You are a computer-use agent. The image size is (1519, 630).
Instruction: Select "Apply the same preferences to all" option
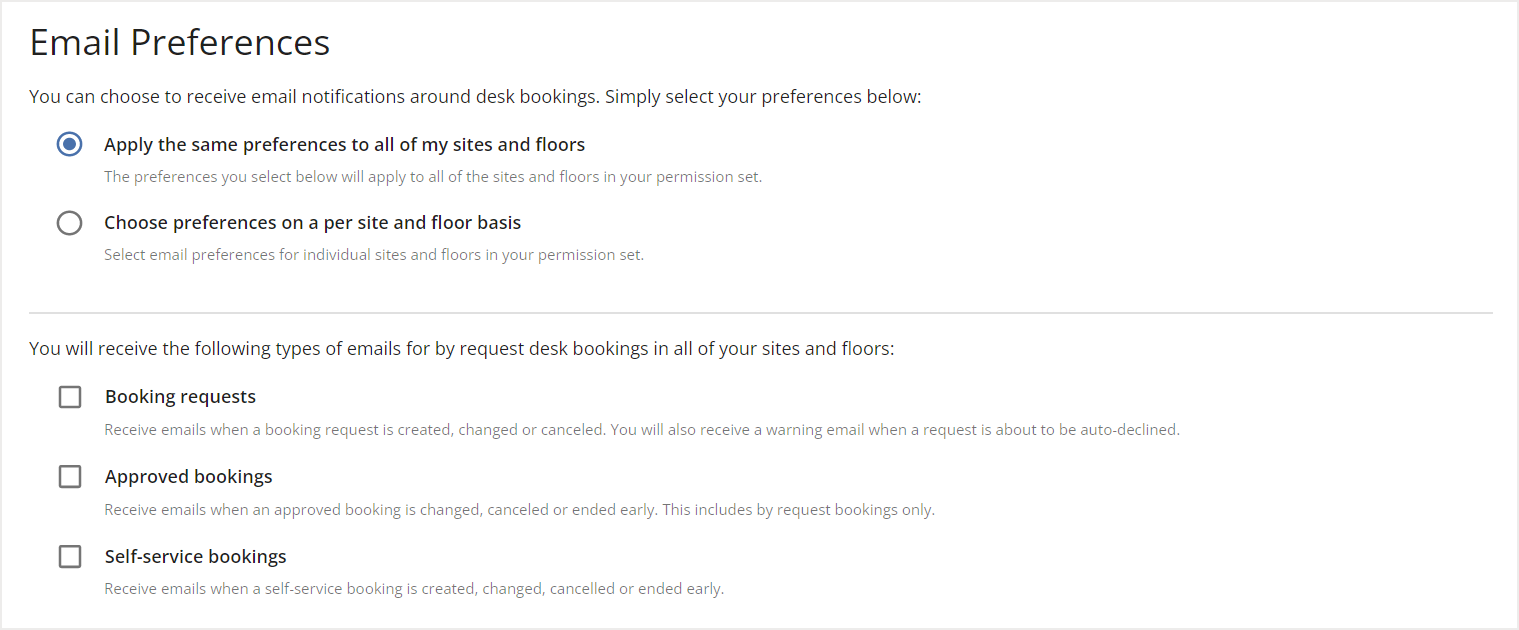(69, 143)
